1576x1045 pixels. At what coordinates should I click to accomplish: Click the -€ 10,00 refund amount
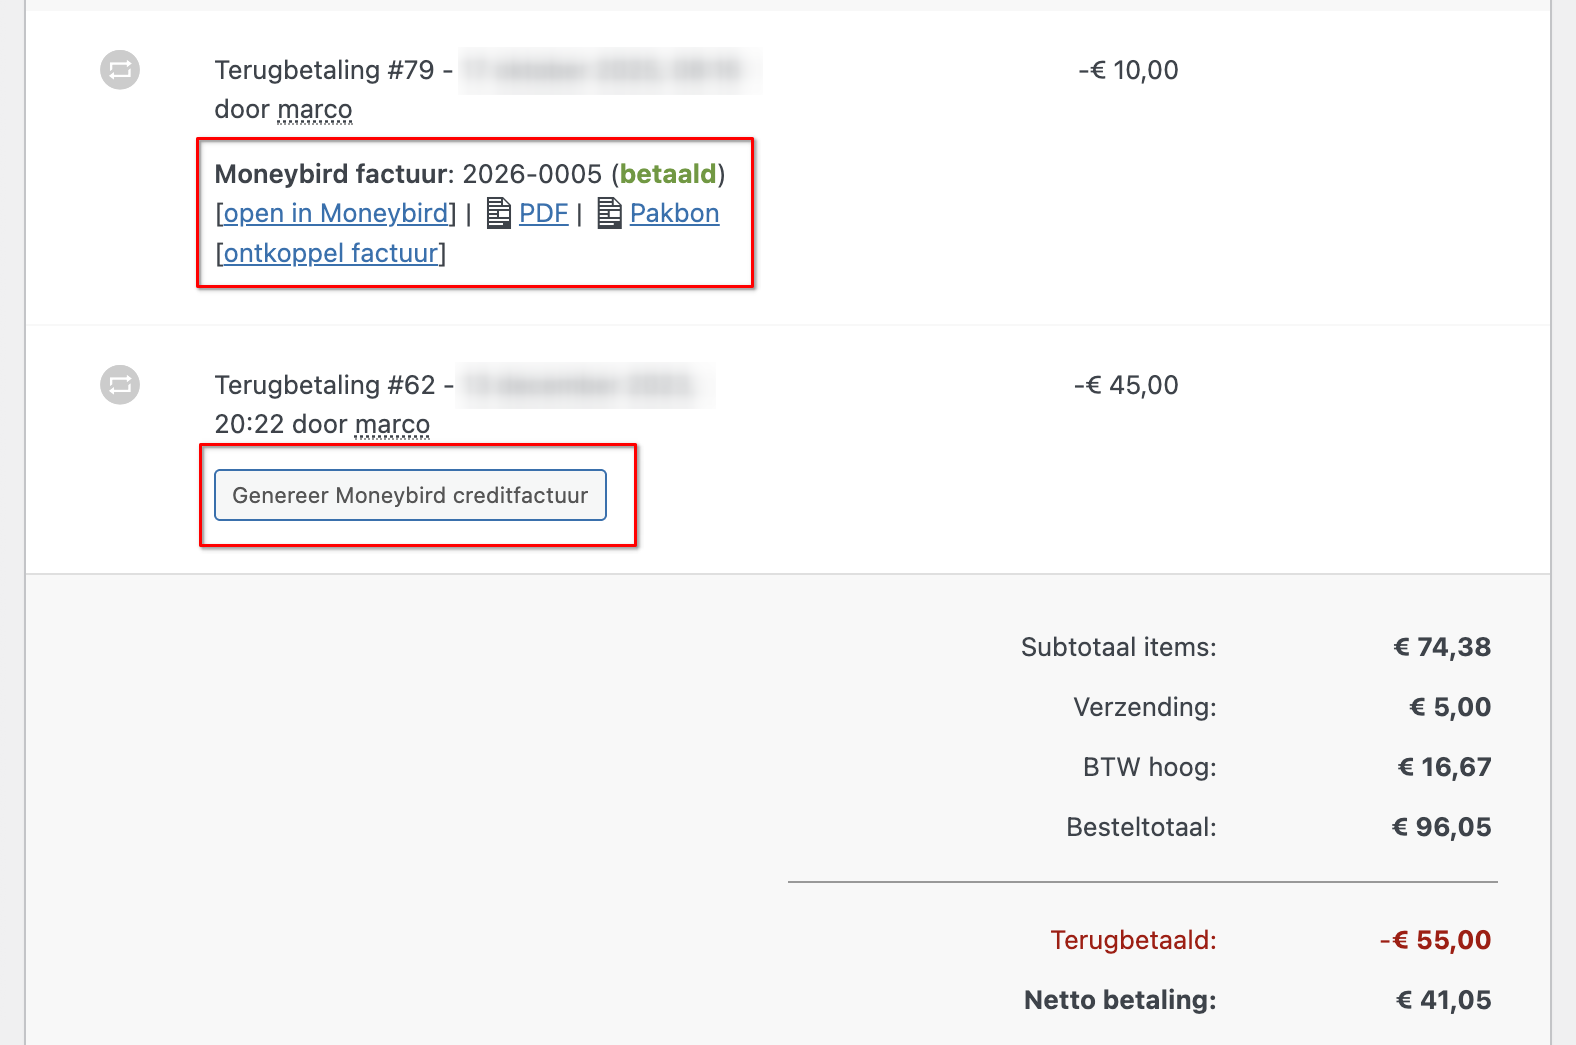(1128, 70)
